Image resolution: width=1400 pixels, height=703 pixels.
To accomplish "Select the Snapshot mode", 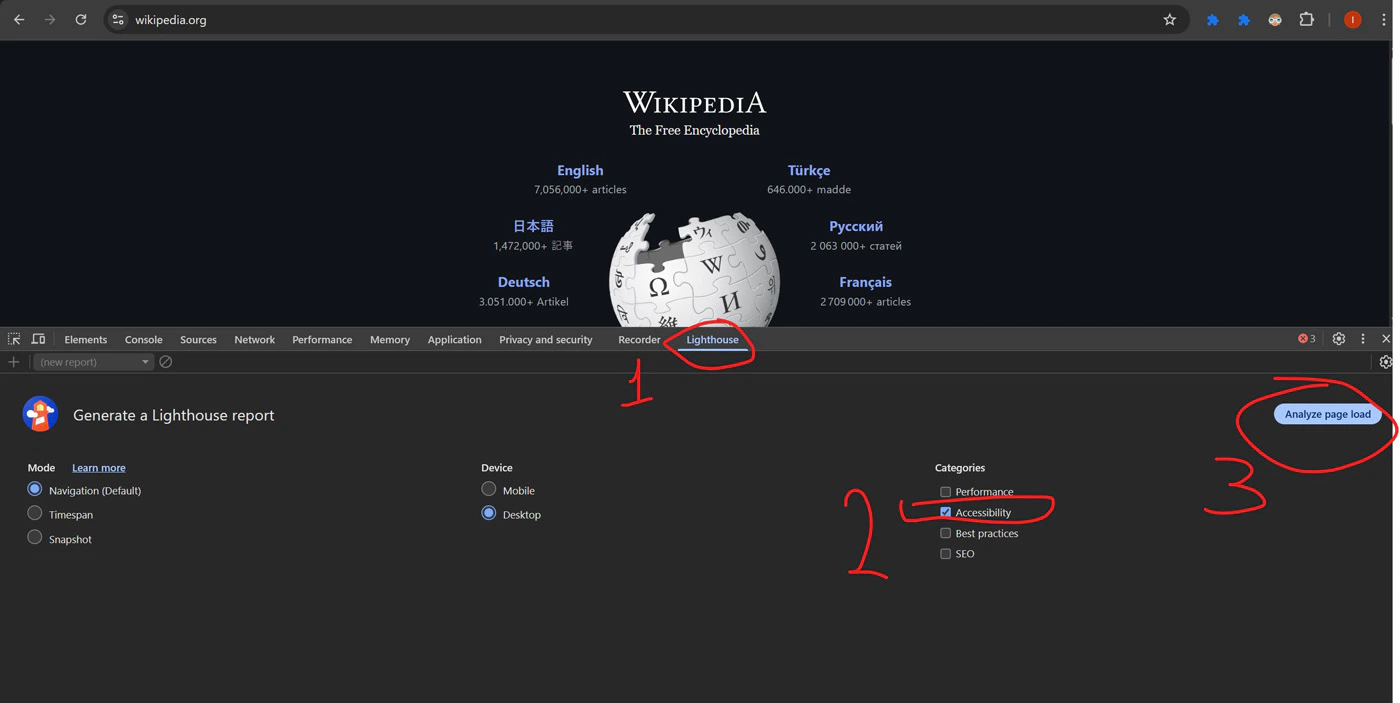I will point(35,537).
